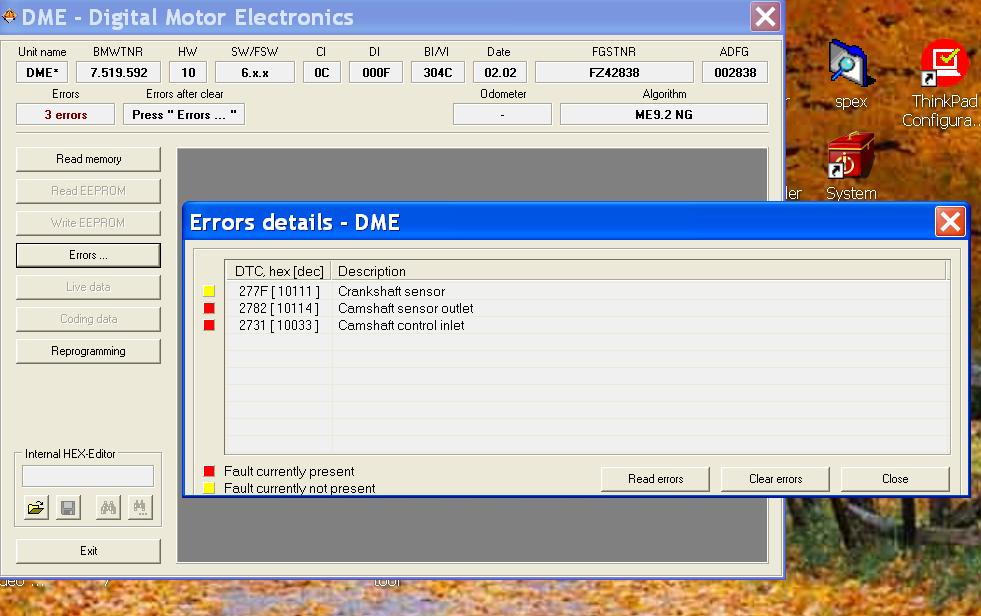This screenshot has height=616, width=981.
Task: Open the ThinkPad Configuration desktop icon
Action: (x=943, y=83)
